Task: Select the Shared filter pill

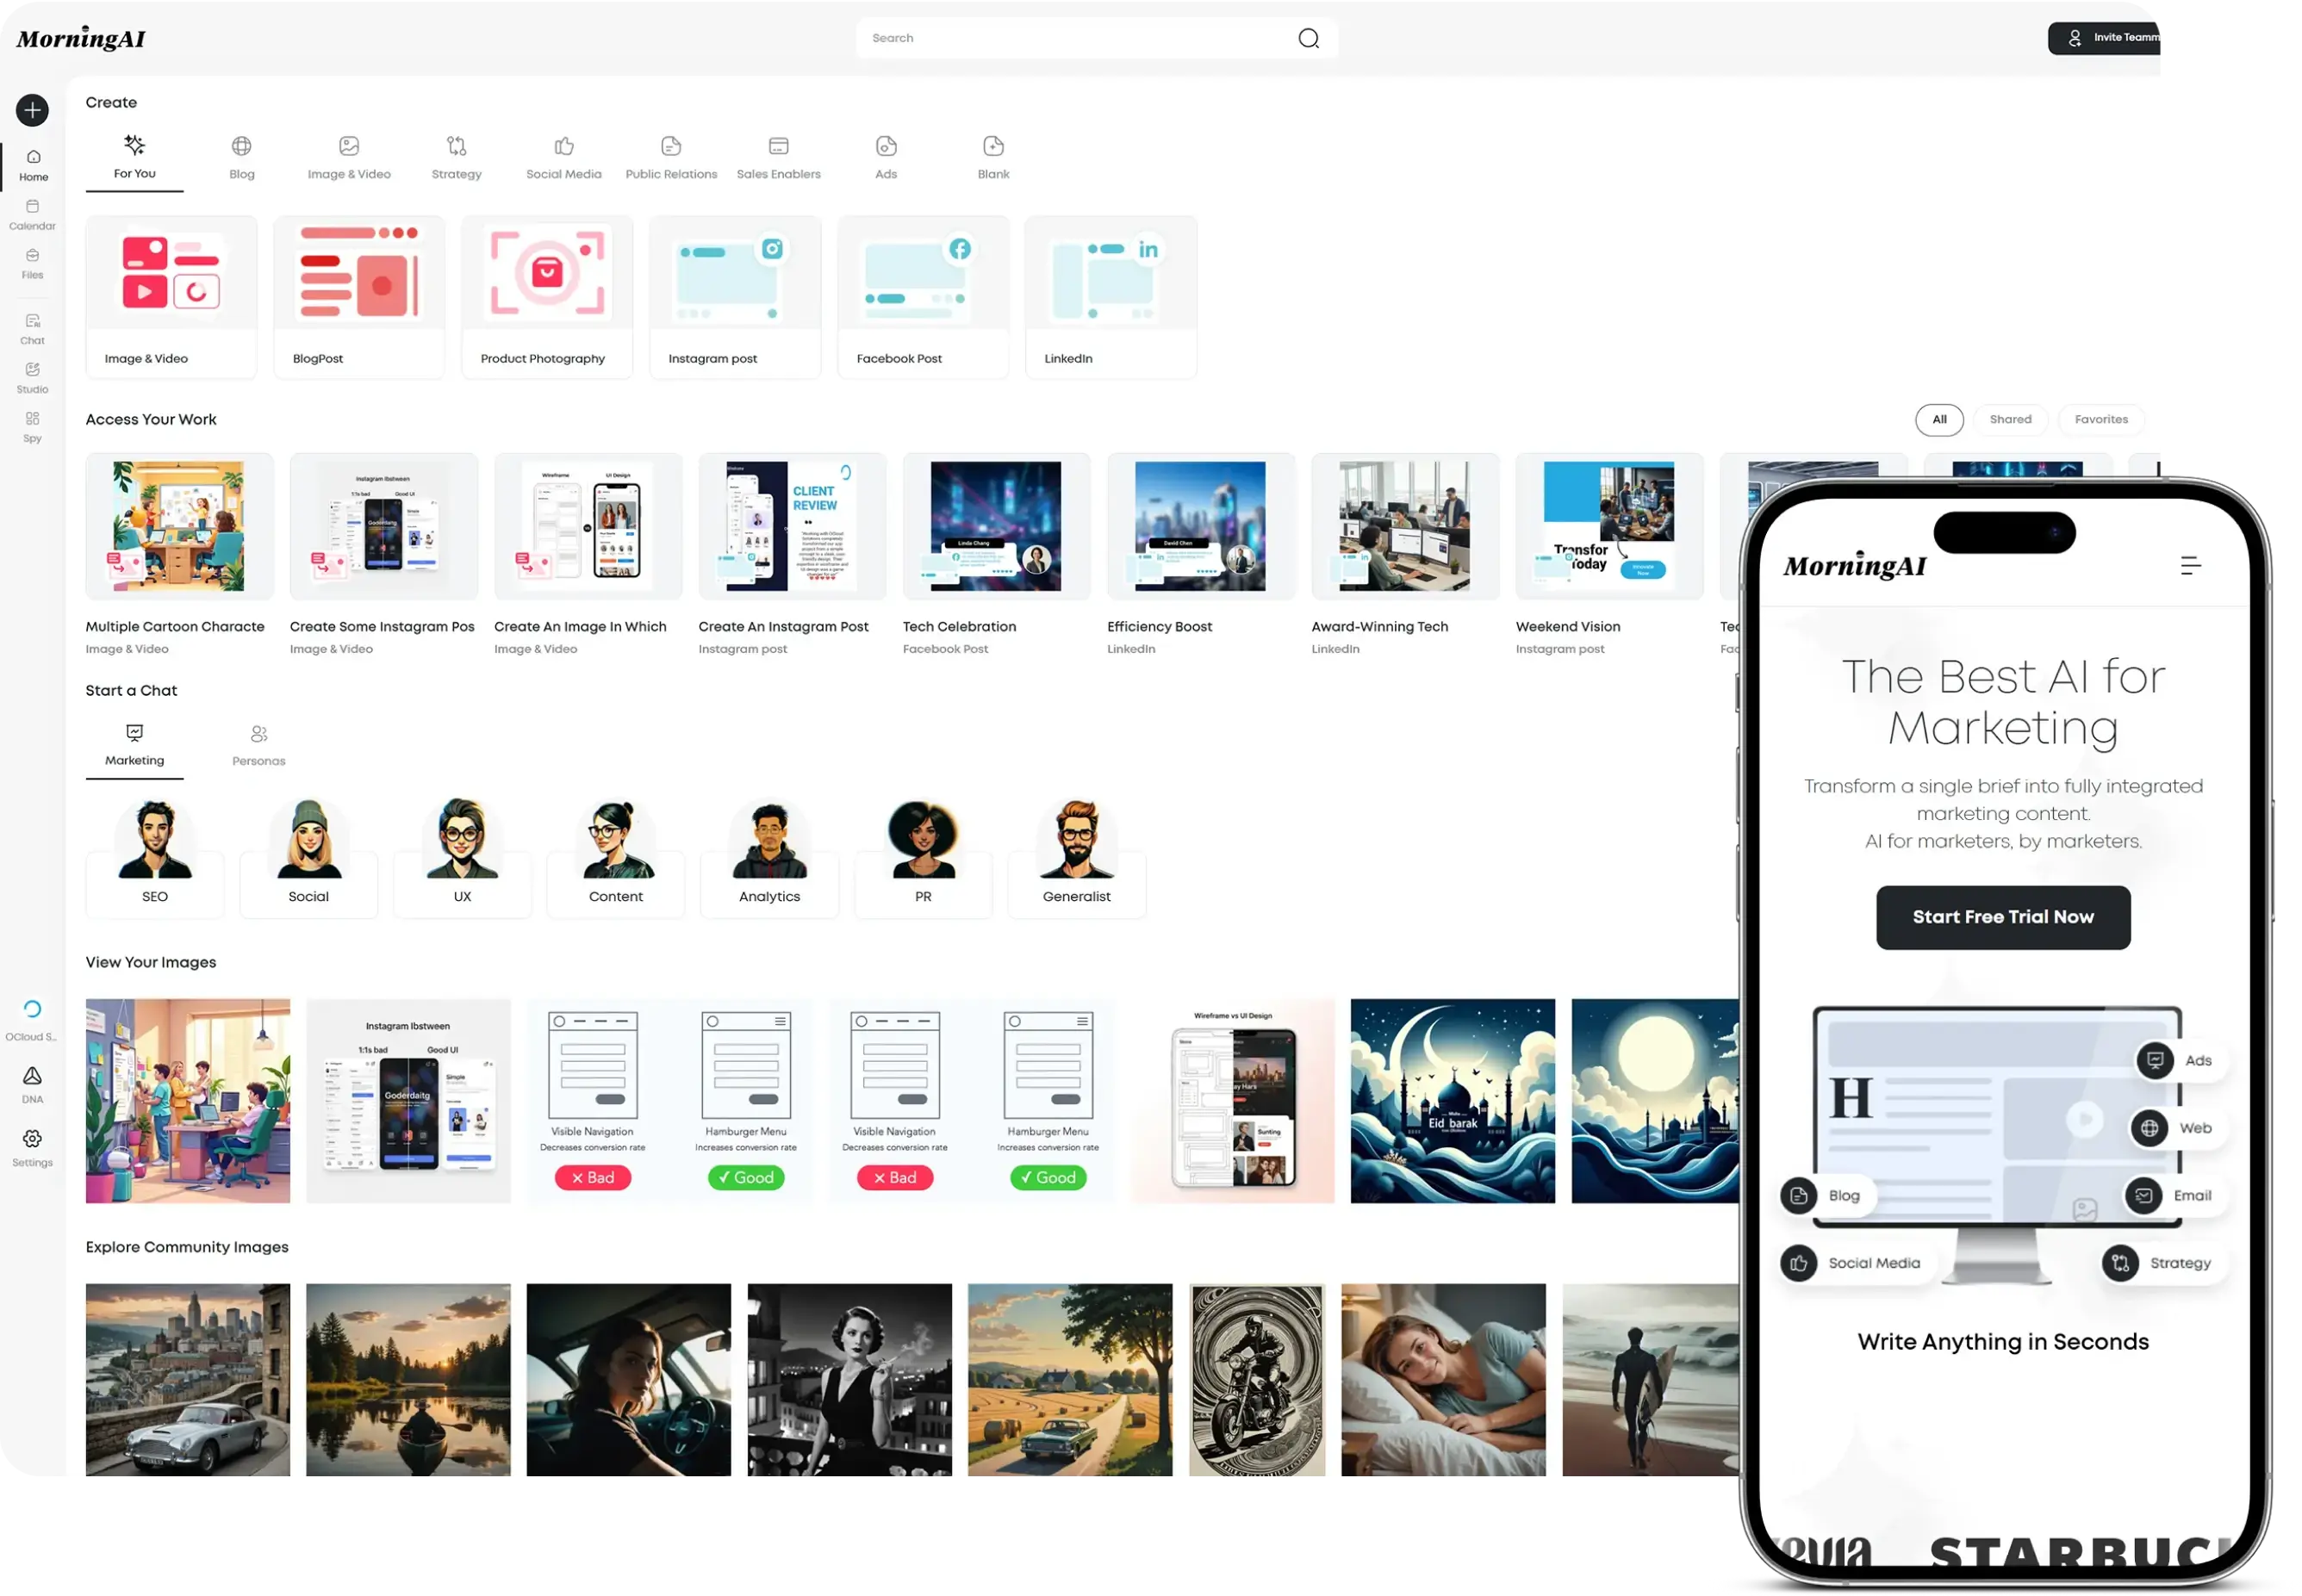Action: (x=2010, y=420)
